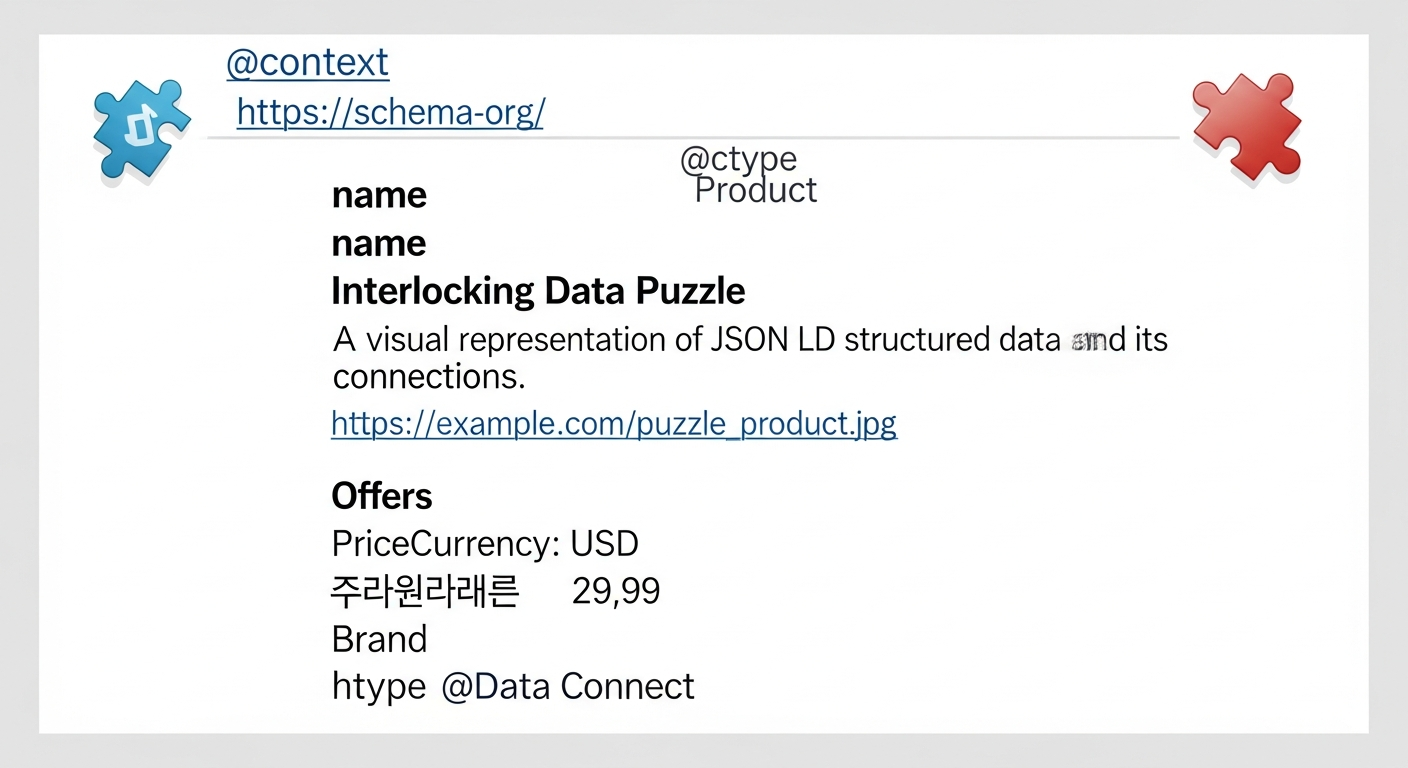Screen dimensions: 1408x768
Task: Open the puzzle_product.jpg example URL
Action: (613, 424)
